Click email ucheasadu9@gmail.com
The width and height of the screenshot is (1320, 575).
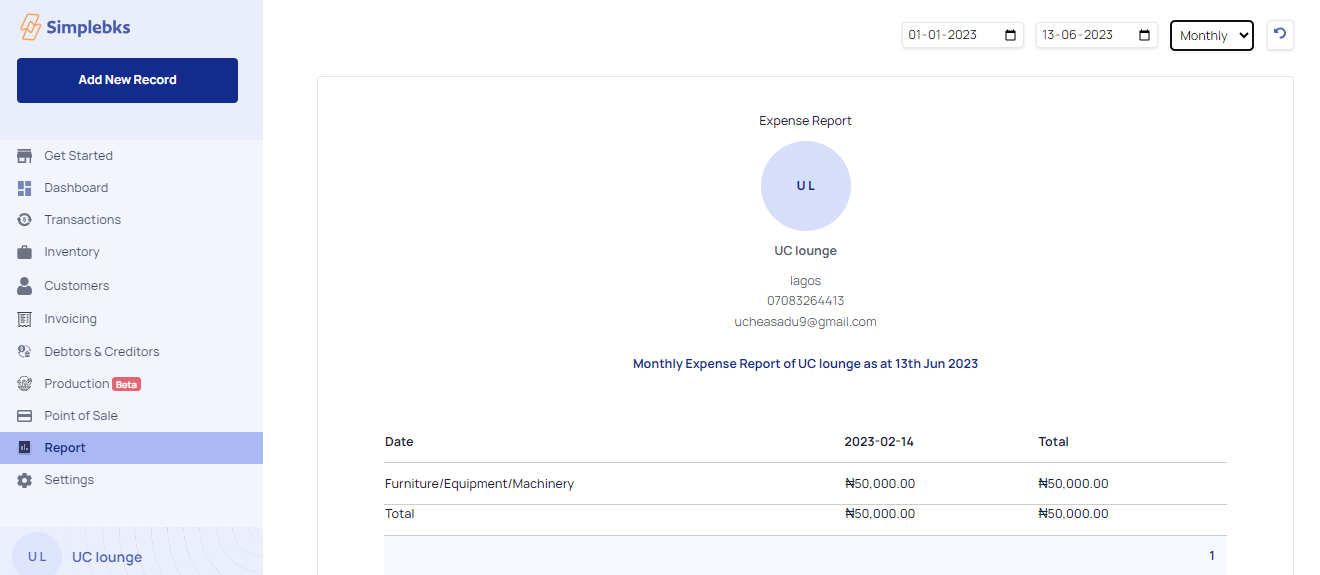(806, 322)
